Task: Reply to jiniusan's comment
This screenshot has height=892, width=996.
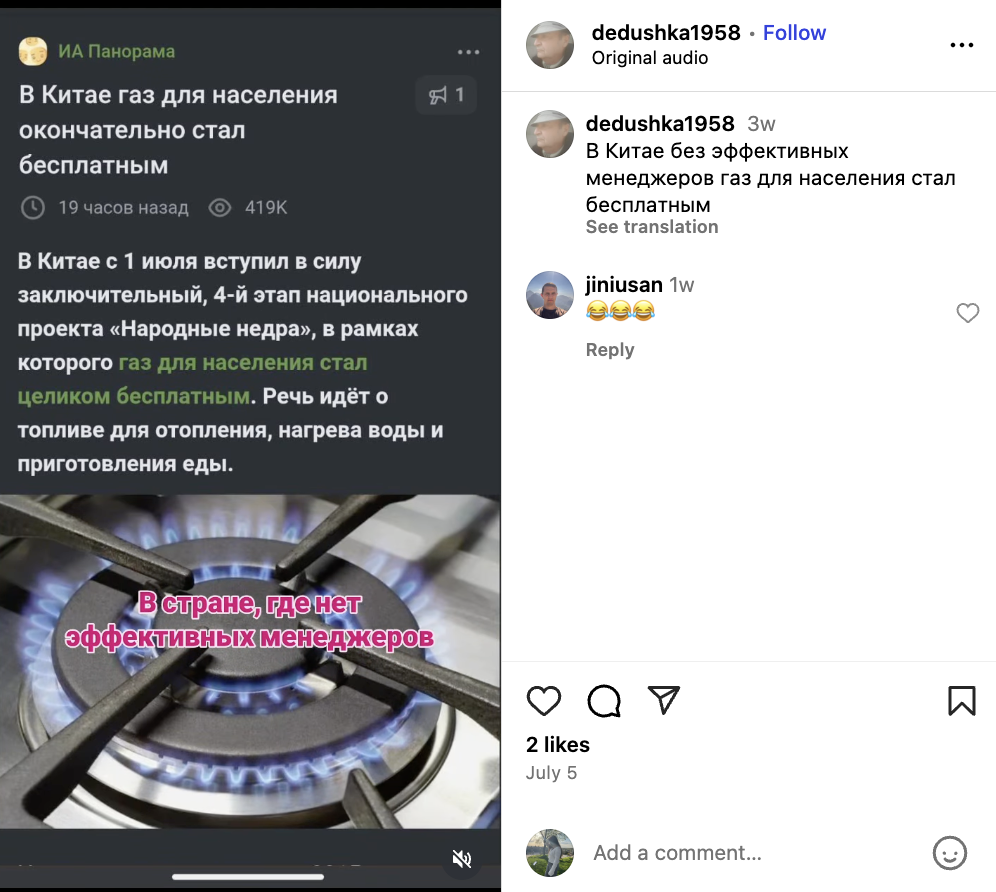Action: (x=610, y=349)
